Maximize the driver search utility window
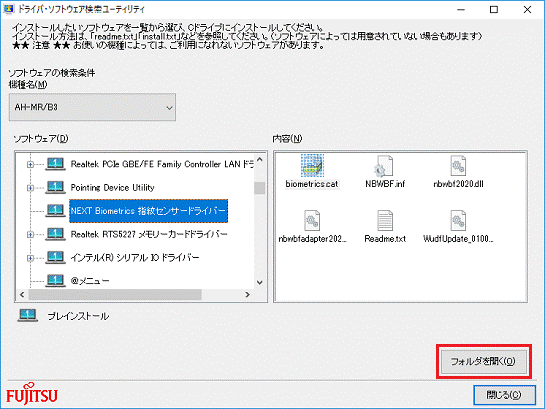This screenshot has height=409, width=545. pos(494,9)
